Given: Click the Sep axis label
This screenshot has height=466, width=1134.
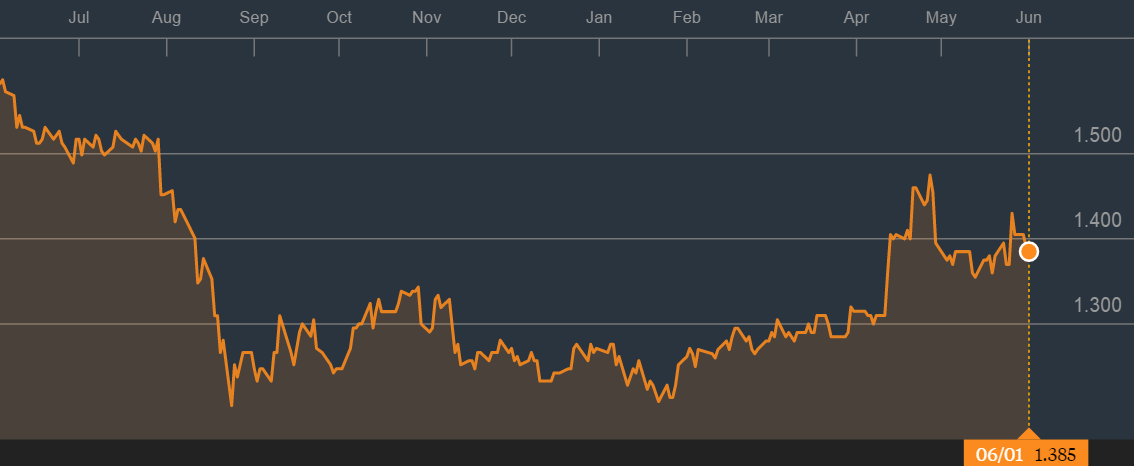Looking at the screenshot, I should point(254,17).
